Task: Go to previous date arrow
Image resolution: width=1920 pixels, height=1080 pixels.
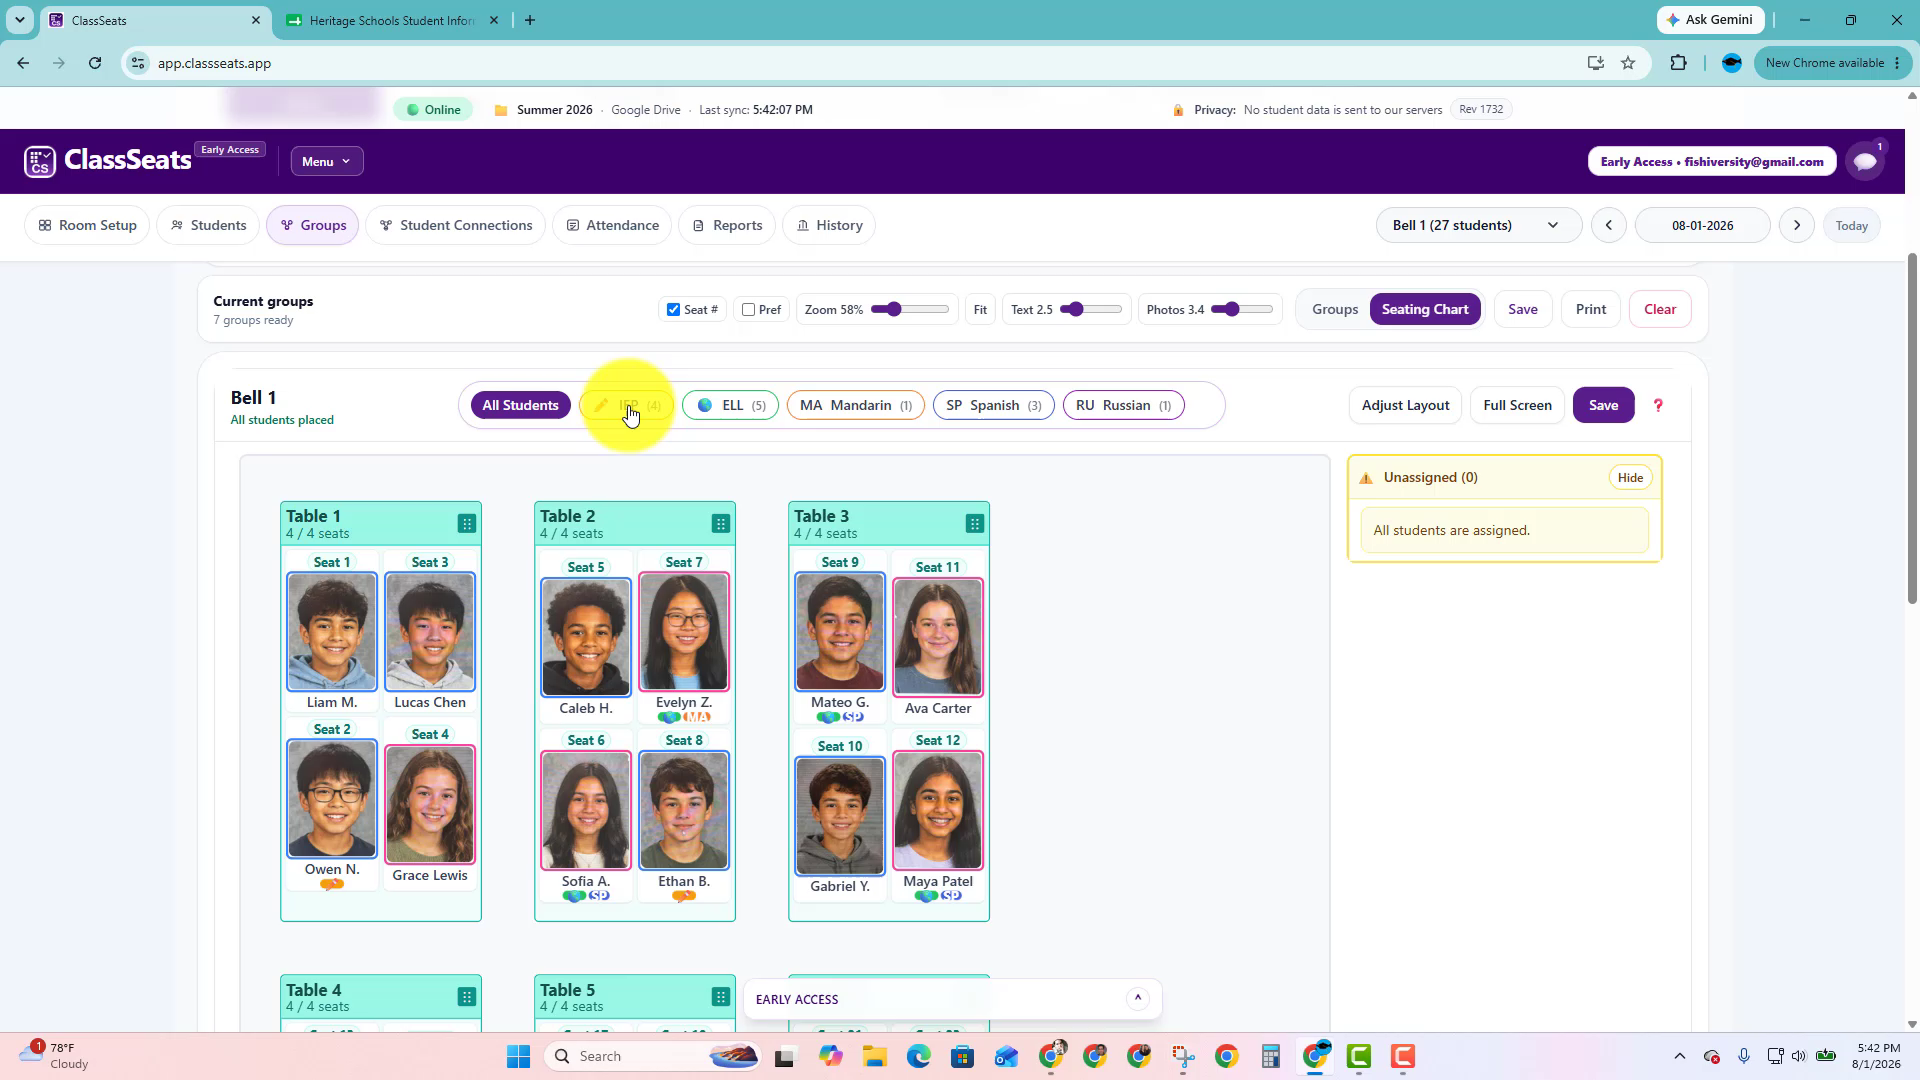Action: pyautogui.click(x=1609, y=225)
